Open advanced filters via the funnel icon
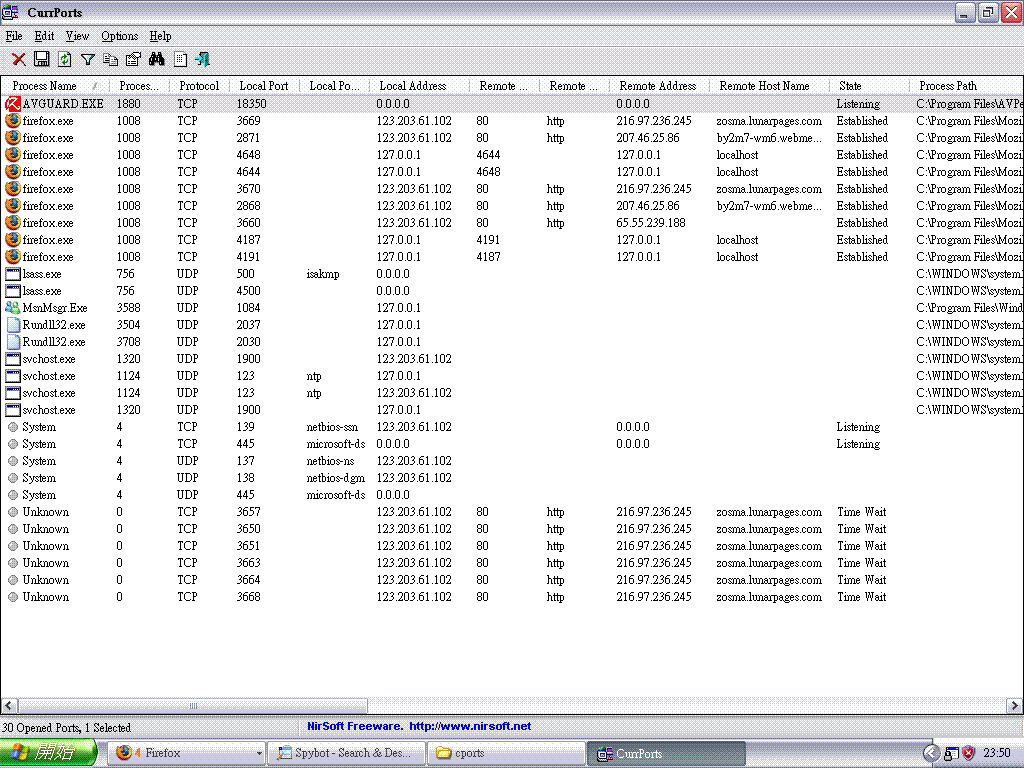Image resolution: width=1024 pixels, height=768 pixels. click(88, 59)
